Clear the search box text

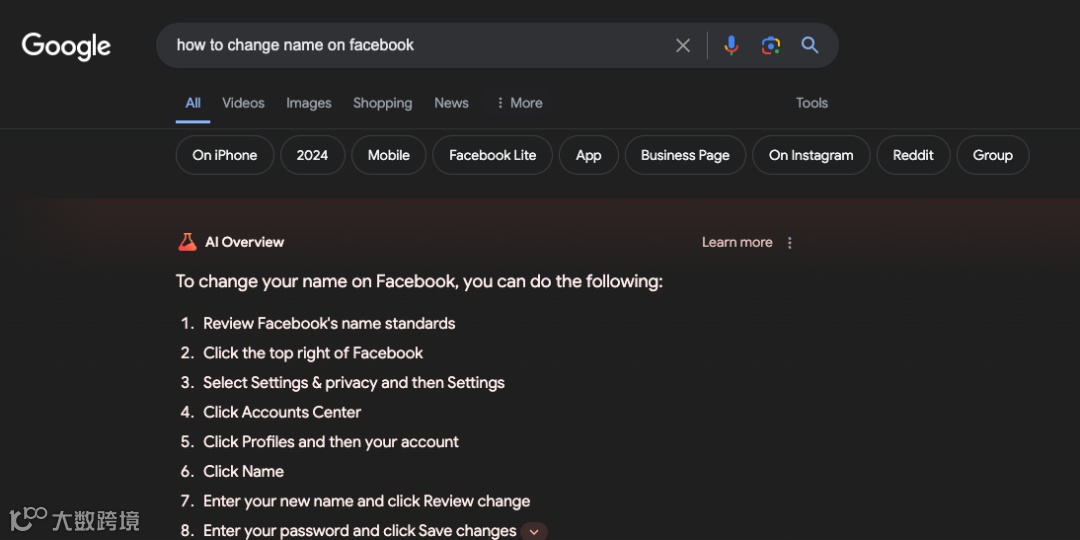(x=683, y=45)
